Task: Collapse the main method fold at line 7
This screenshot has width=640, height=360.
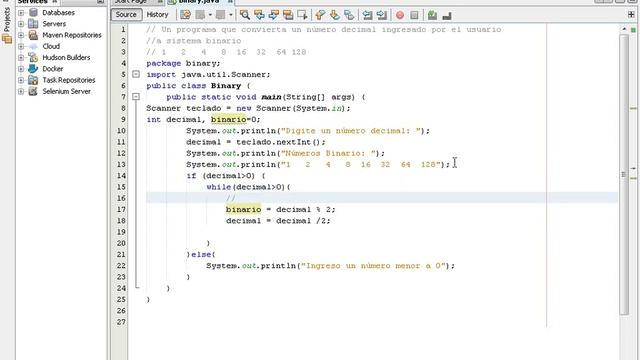Action: (x=136, y=97)
